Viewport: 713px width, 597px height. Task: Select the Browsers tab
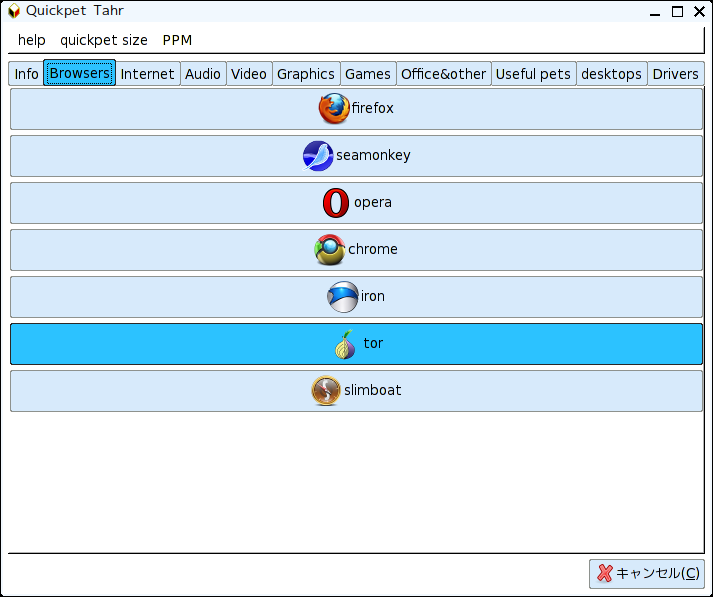point(80,73)
